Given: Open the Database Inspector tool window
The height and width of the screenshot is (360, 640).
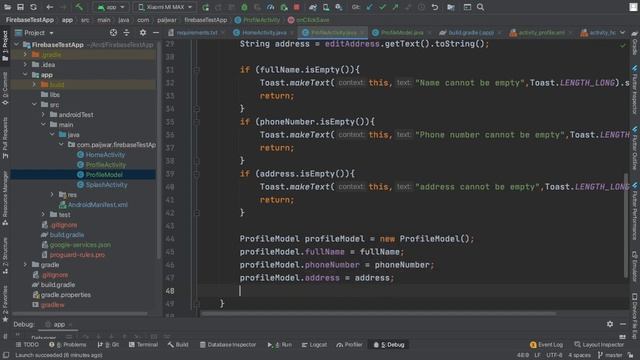Looking at the screenshot, I should pos(228,344).
